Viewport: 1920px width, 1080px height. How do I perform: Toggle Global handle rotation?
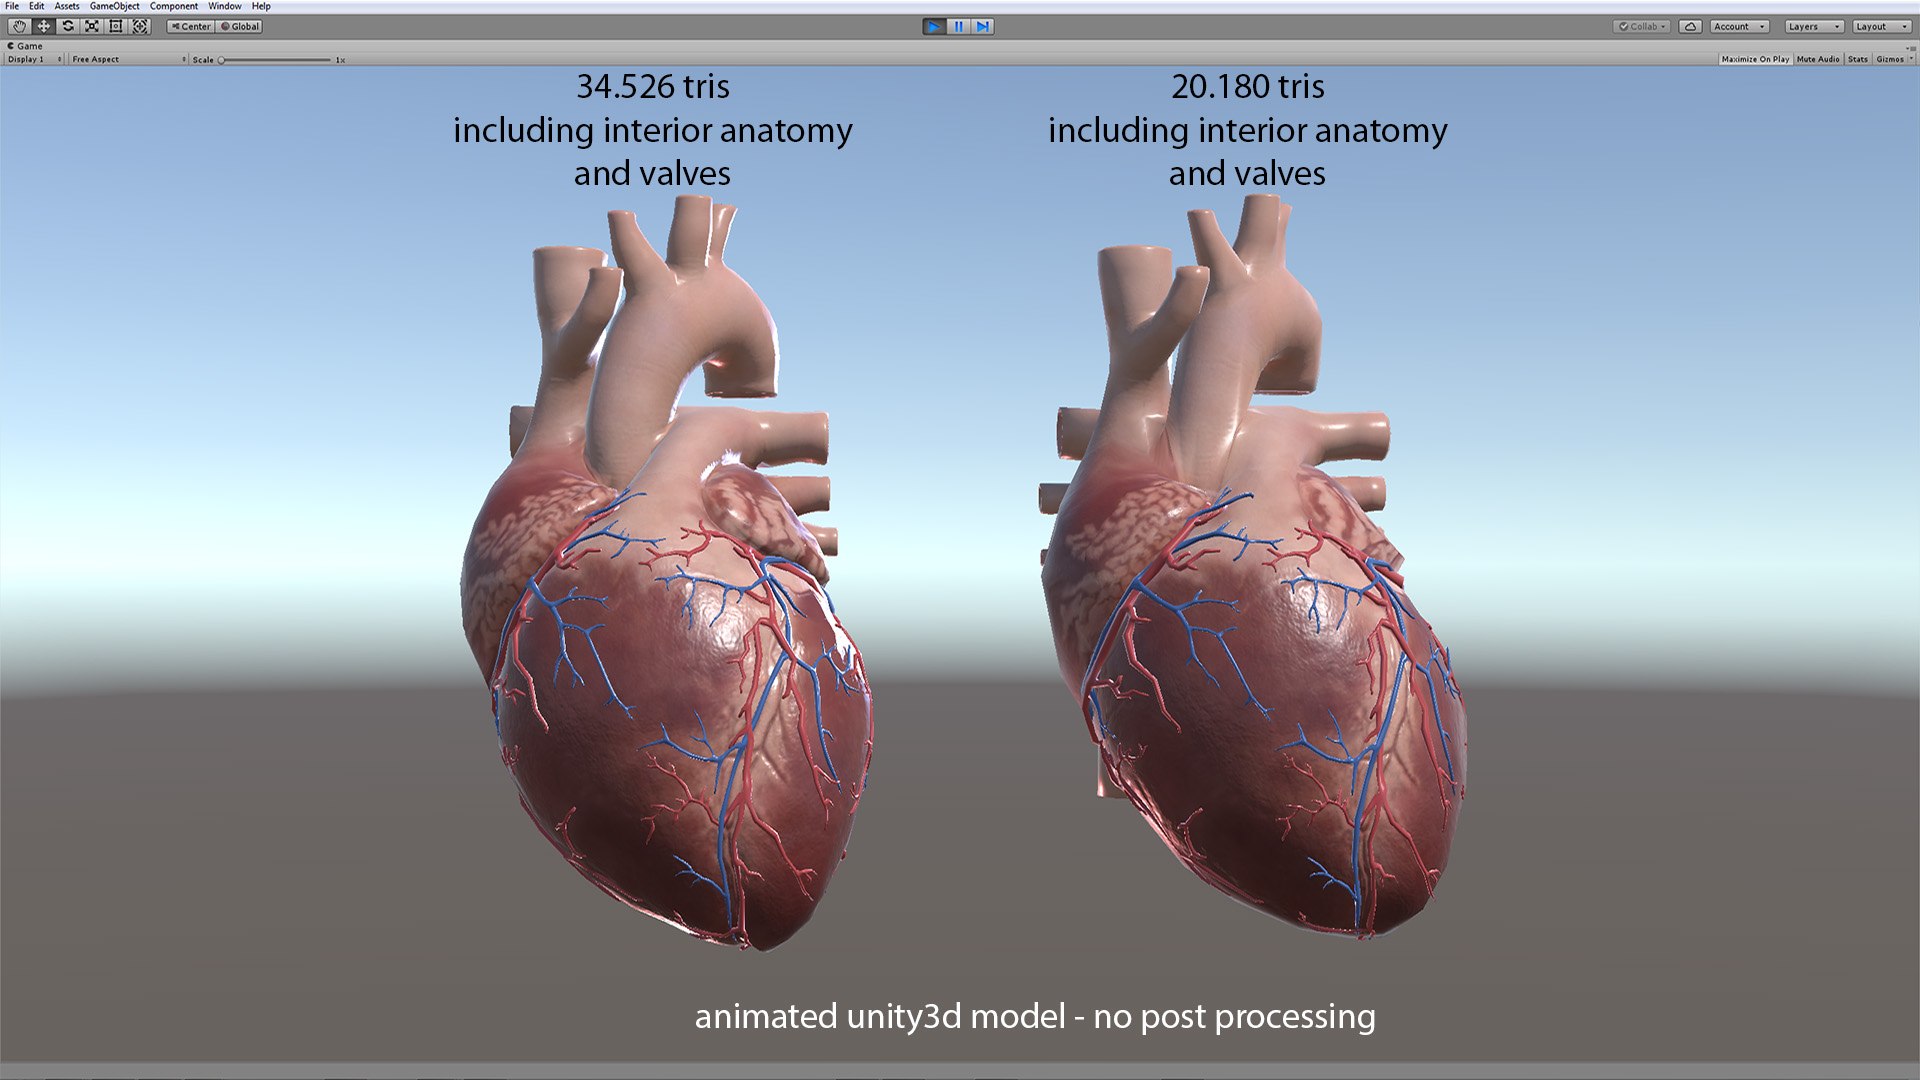240,26
